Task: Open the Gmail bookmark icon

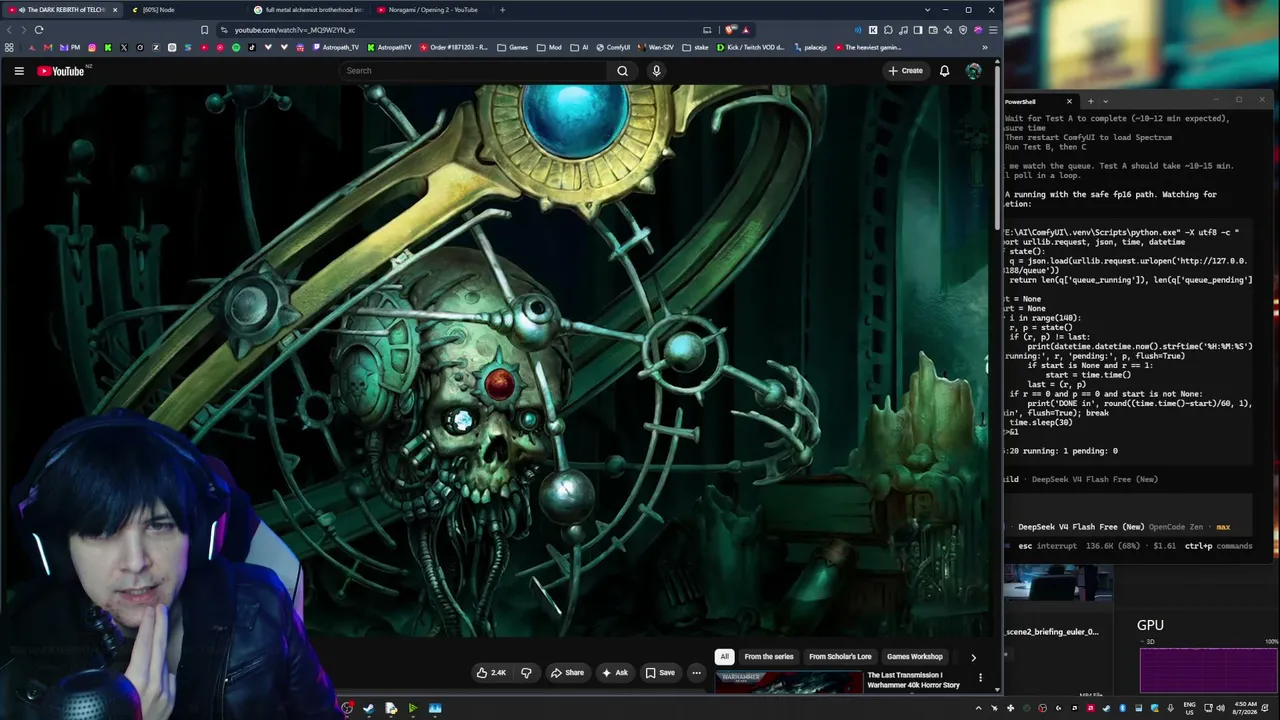Action: click(x=48, y=48)
